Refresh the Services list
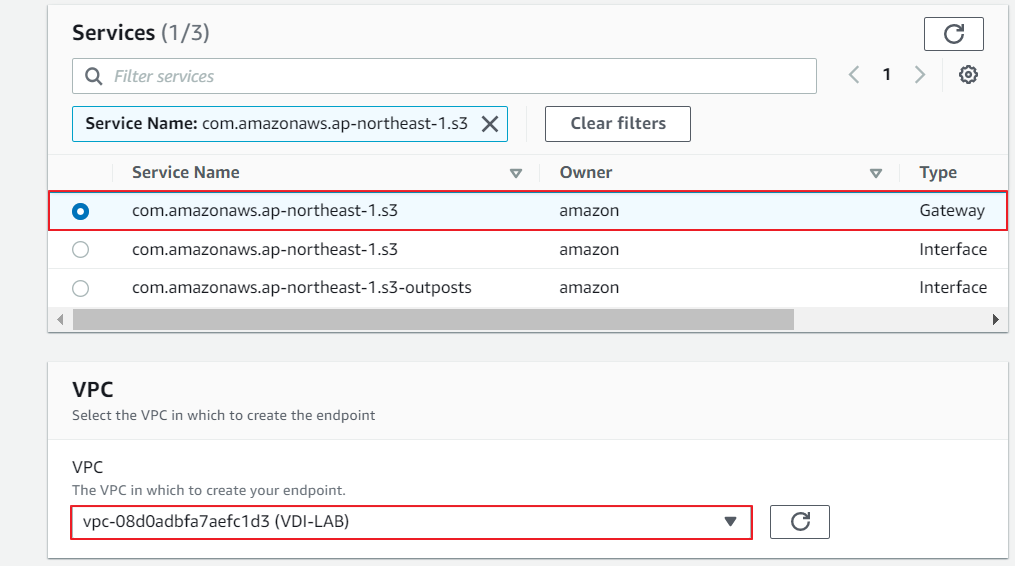1015x566 pixels. [953, 34]
